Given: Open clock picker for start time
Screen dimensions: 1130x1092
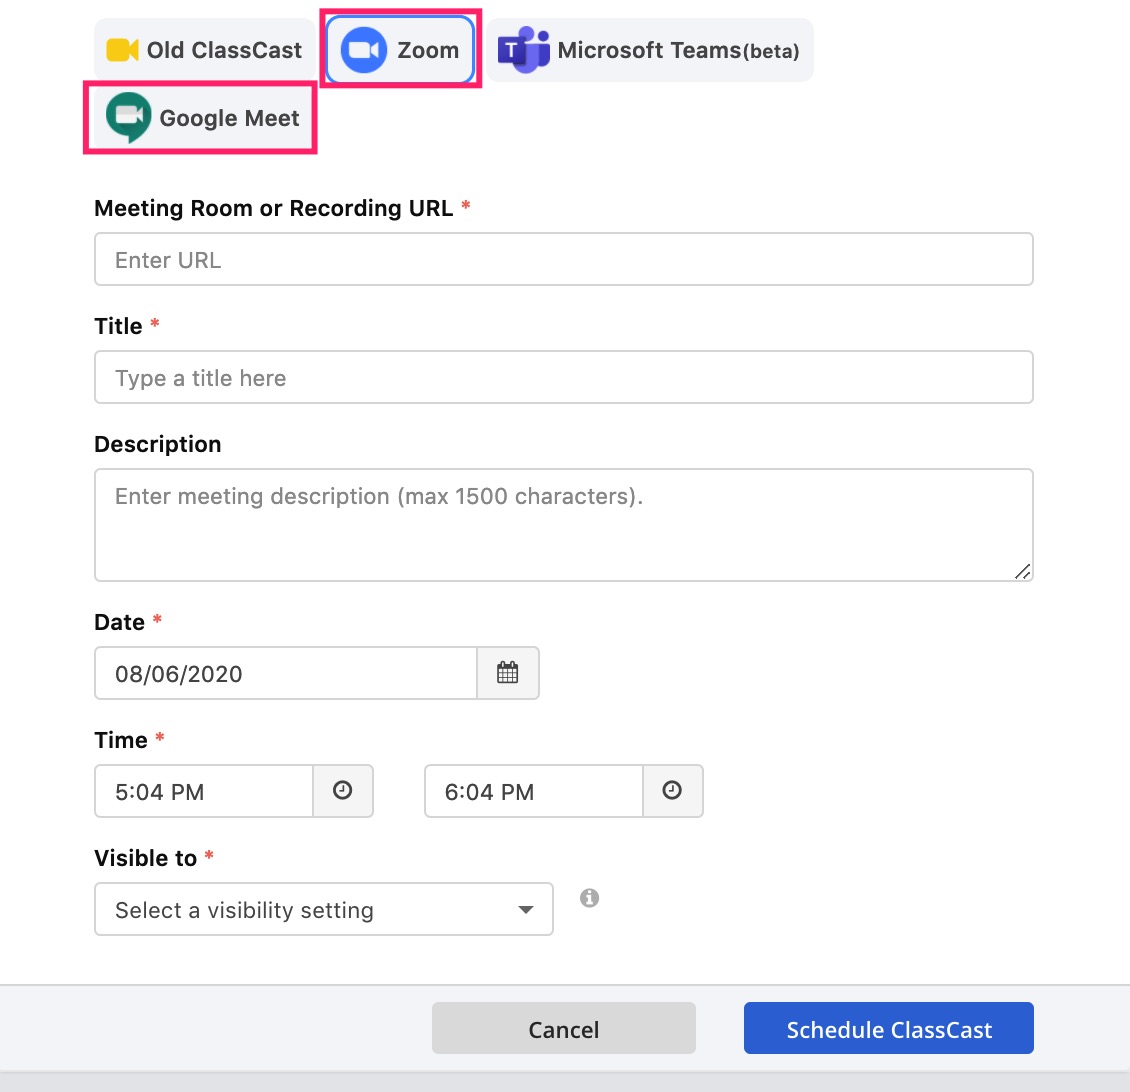Looking at the screenshot, I should pyautogui.click(x=343, y=791).
